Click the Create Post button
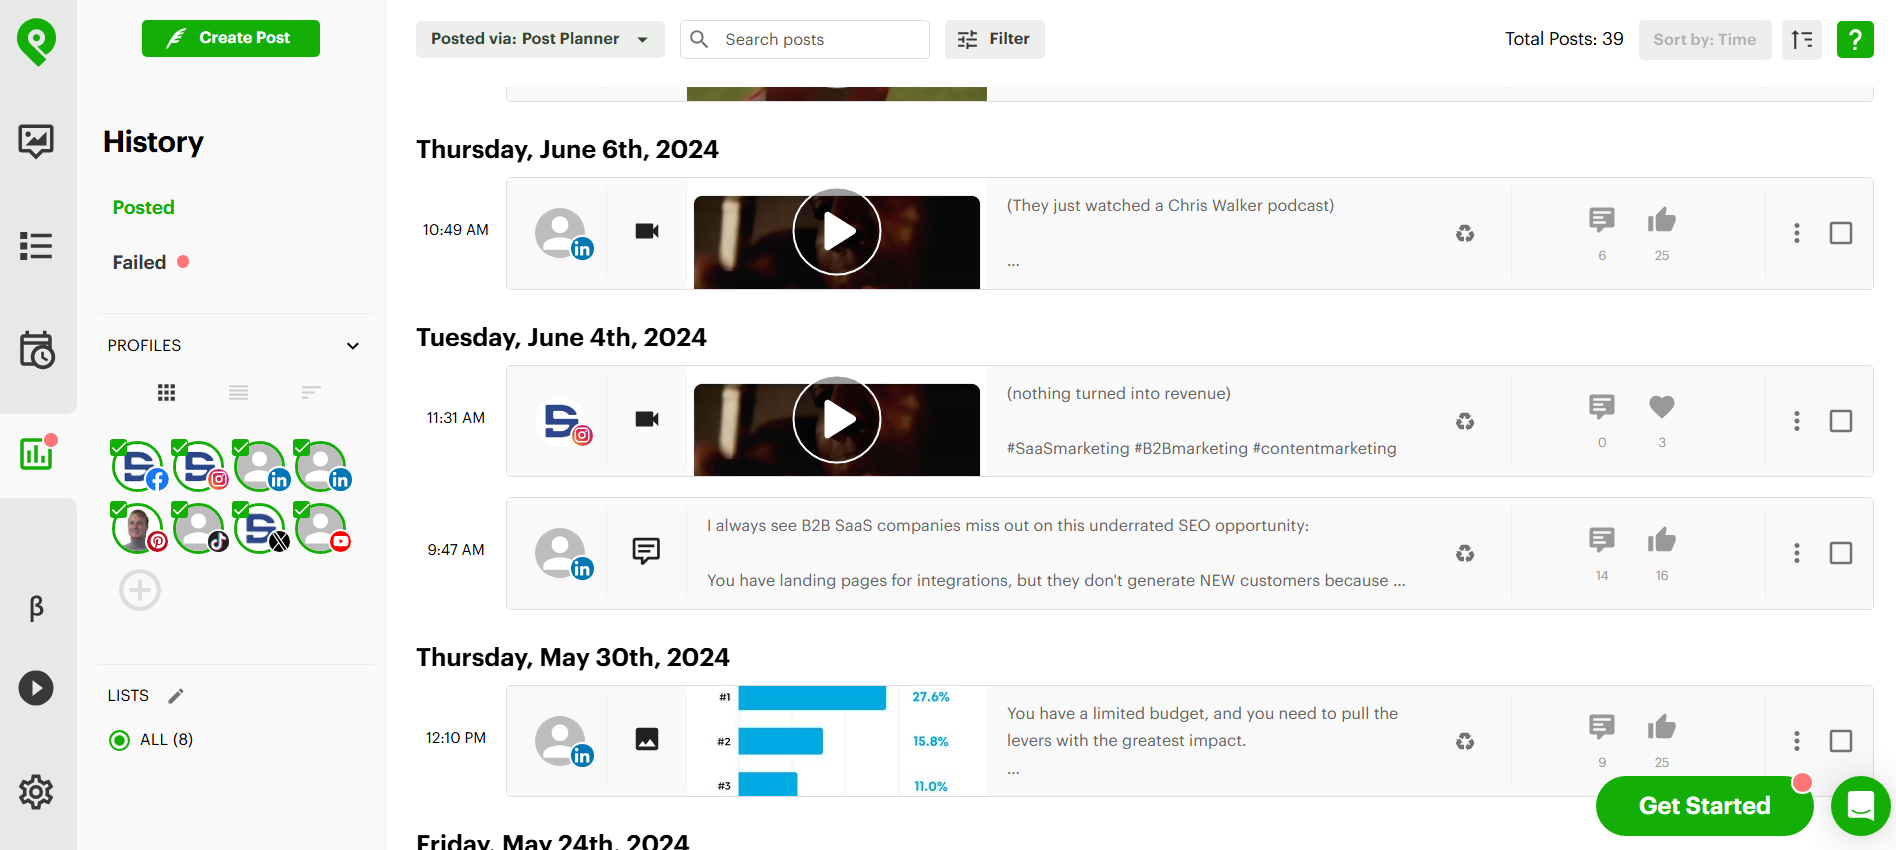 click(x=231, y=38)
